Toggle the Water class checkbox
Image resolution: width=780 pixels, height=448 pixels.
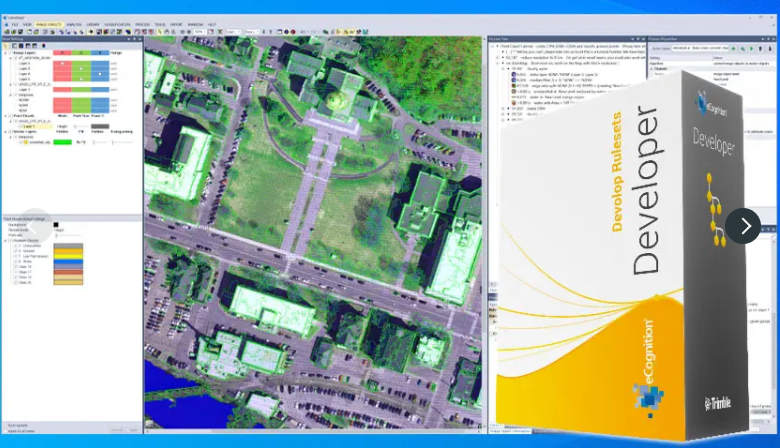[x=16, y=262]
